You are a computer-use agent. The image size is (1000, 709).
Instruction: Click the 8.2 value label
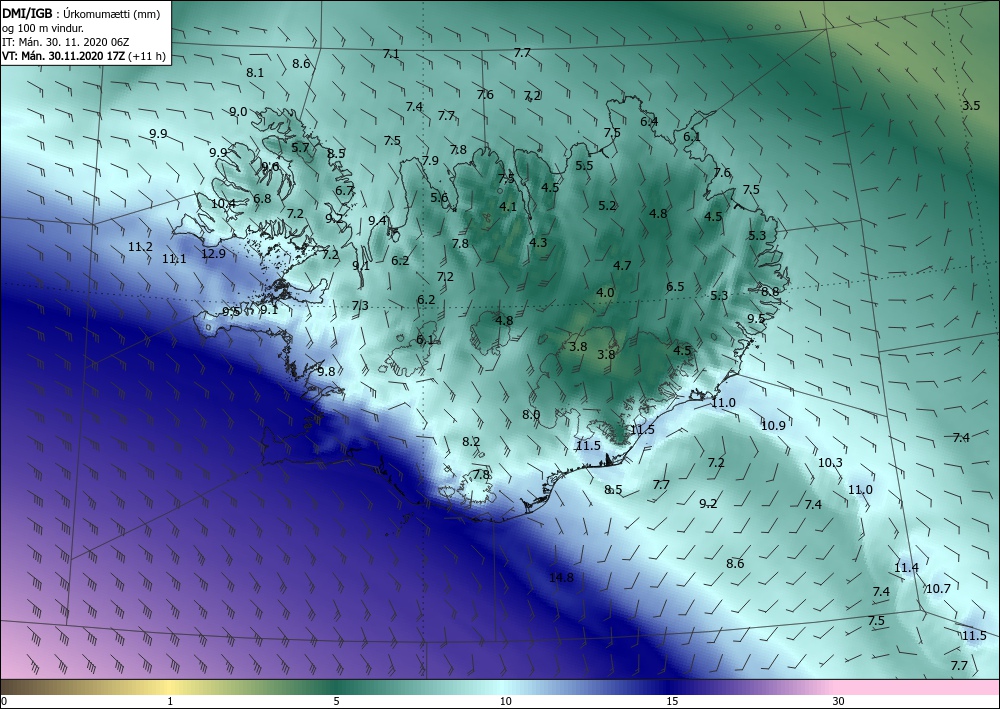pyautogui.click(x=471, y=441)
